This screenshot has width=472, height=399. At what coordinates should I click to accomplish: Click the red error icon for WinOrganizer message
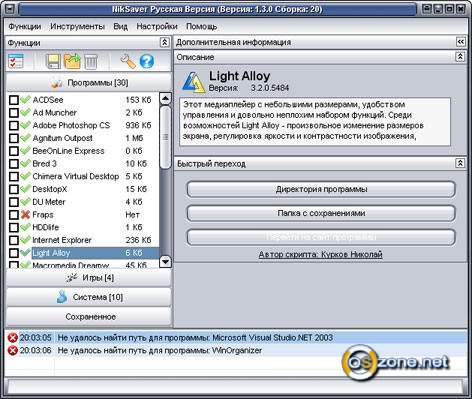coord(13,351)
